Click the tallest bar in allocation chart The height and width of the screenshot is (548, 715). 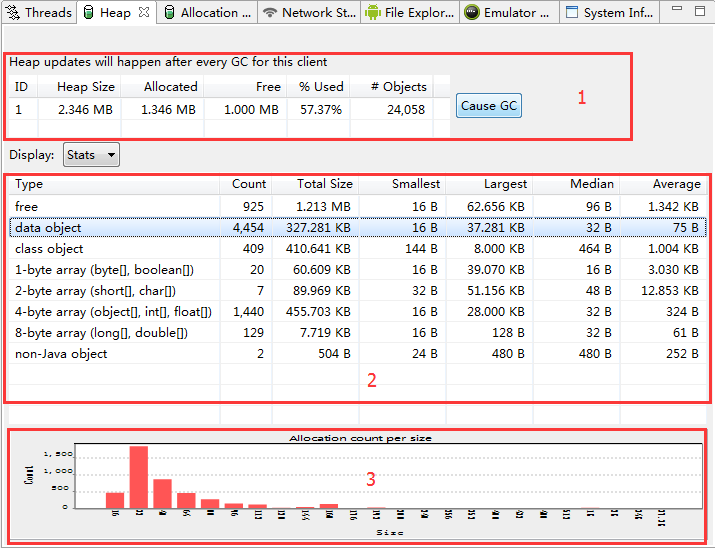click(x=139, y=477)
